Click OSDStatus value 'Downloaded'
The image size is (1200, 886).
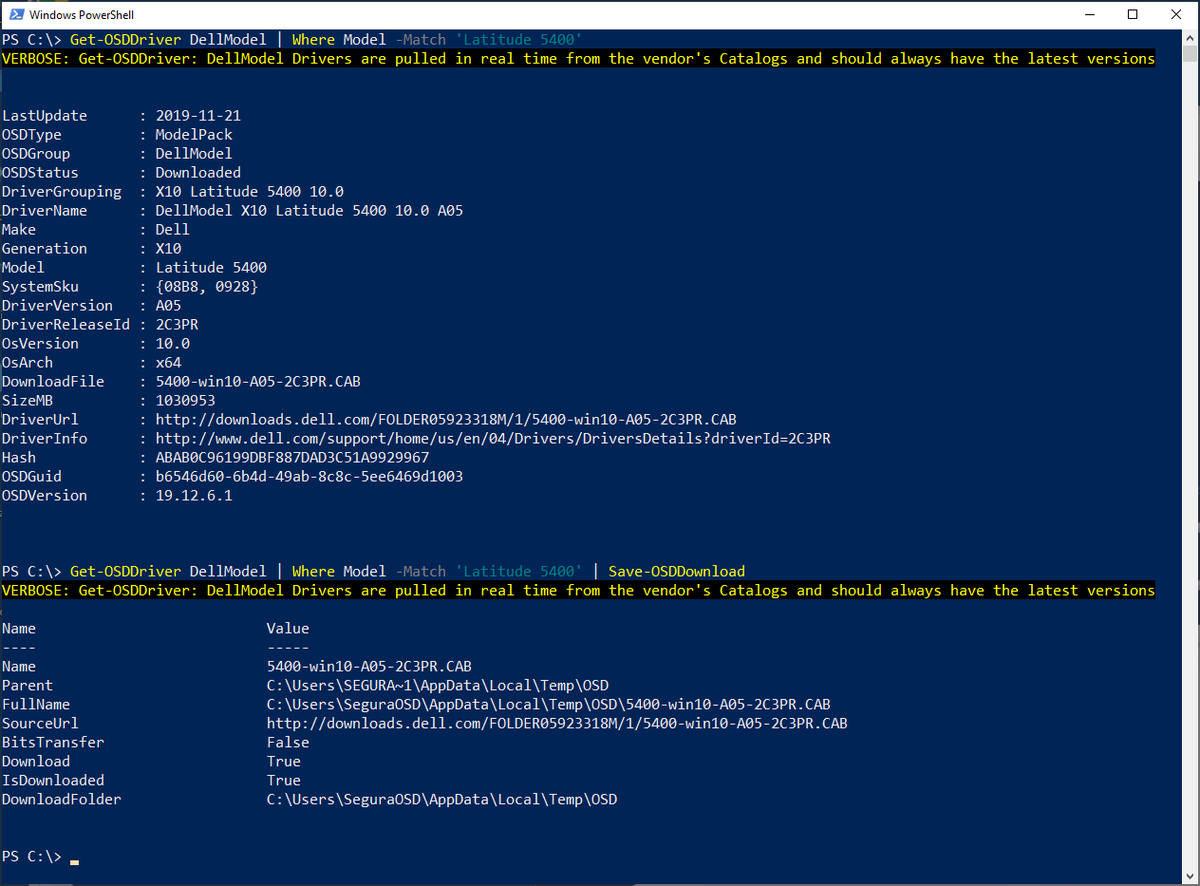point(198,172)
